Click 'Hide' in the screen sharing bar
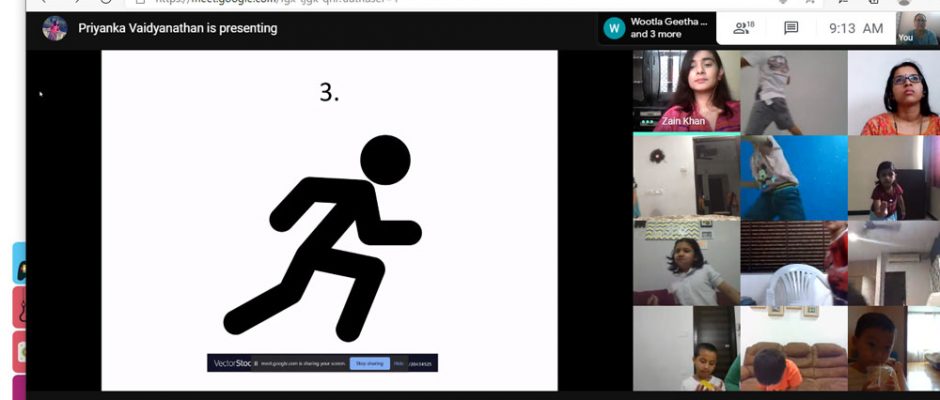The image size is (940, 400). point(399,363)
